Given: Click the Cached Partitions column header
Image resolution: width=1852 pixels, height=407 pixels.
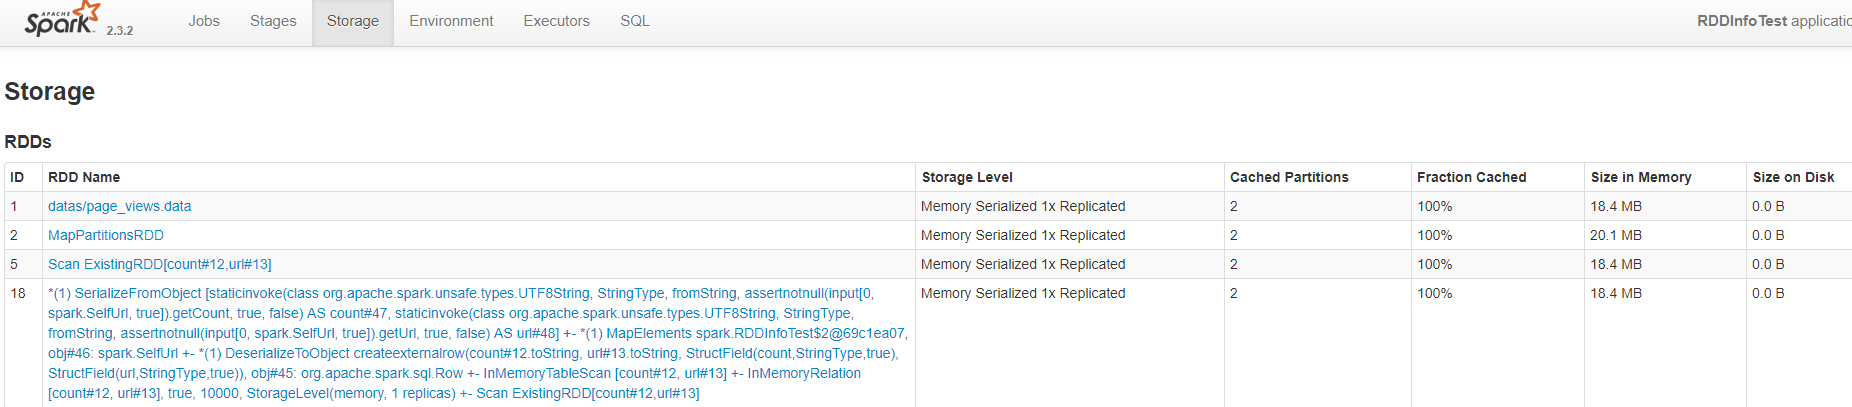Looking at the screenshot, I should pyautogui.click(x=1289, y=177).
